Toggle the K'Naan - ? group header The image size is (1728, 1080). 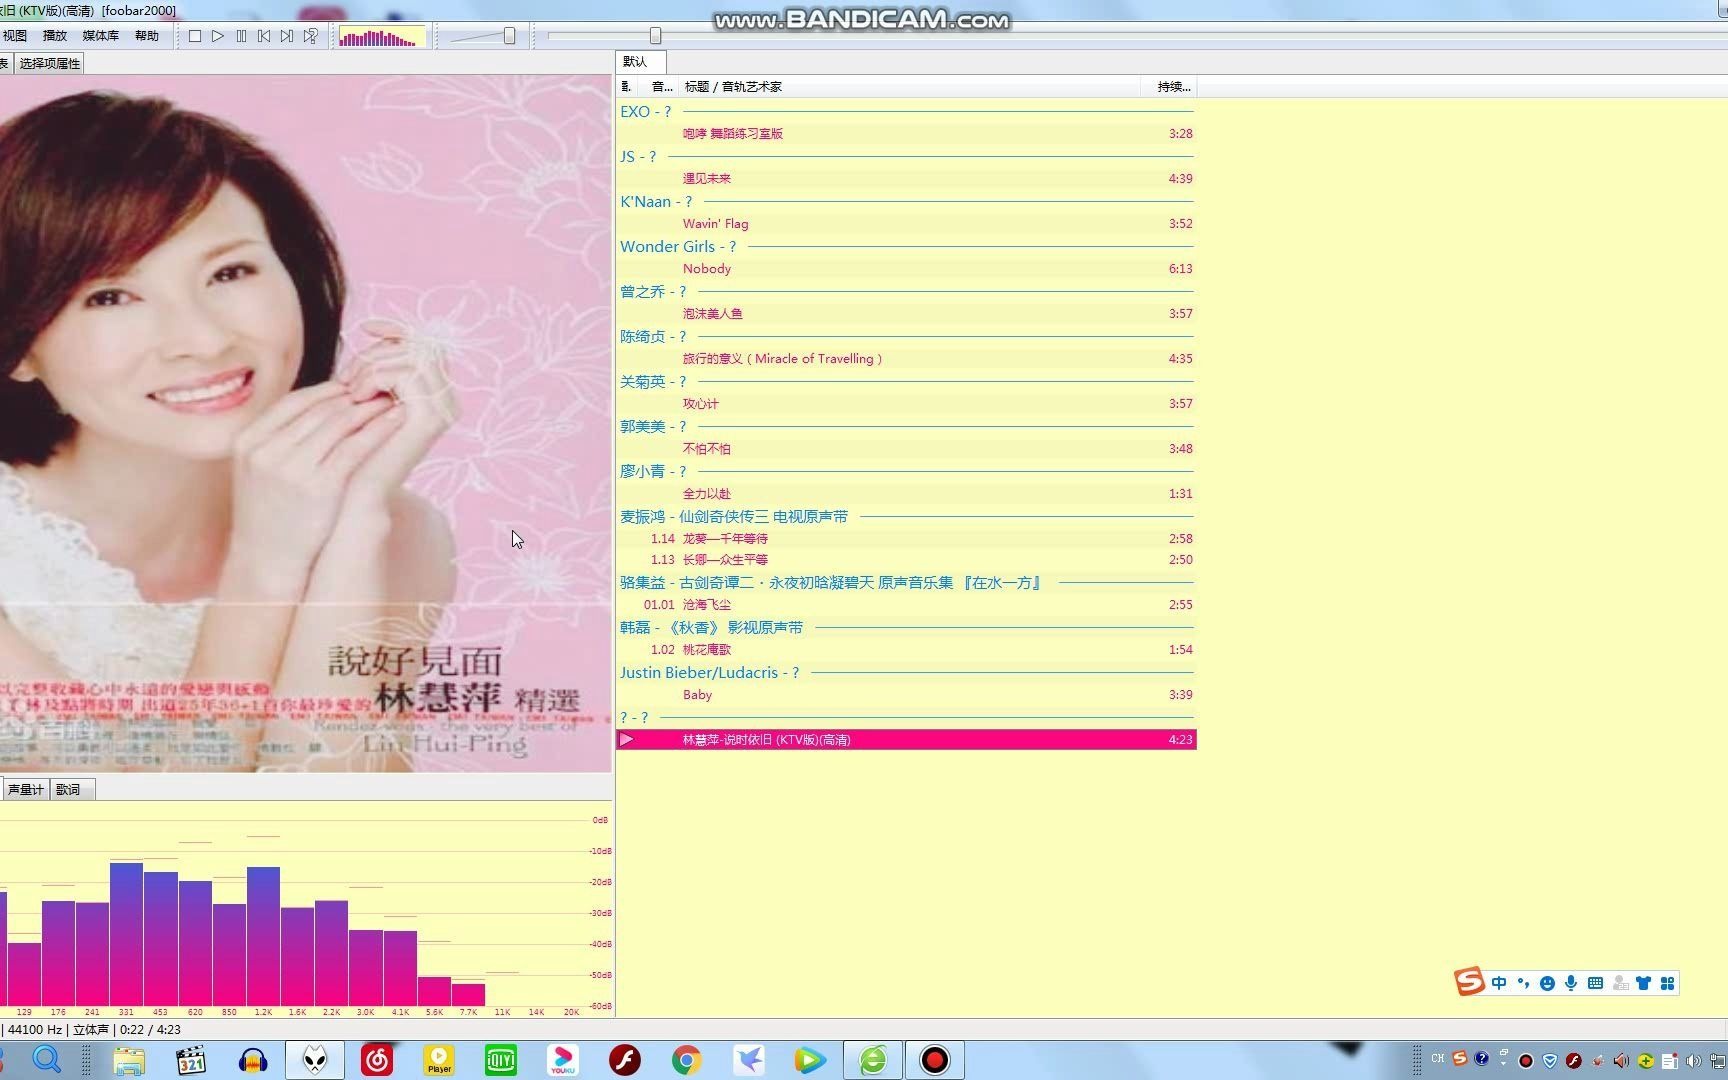click(906, 202)
